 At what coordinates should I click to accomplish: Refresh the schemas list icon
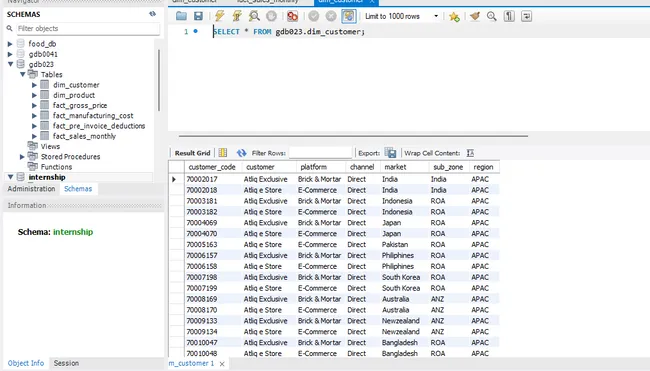(x=153, y=14)
